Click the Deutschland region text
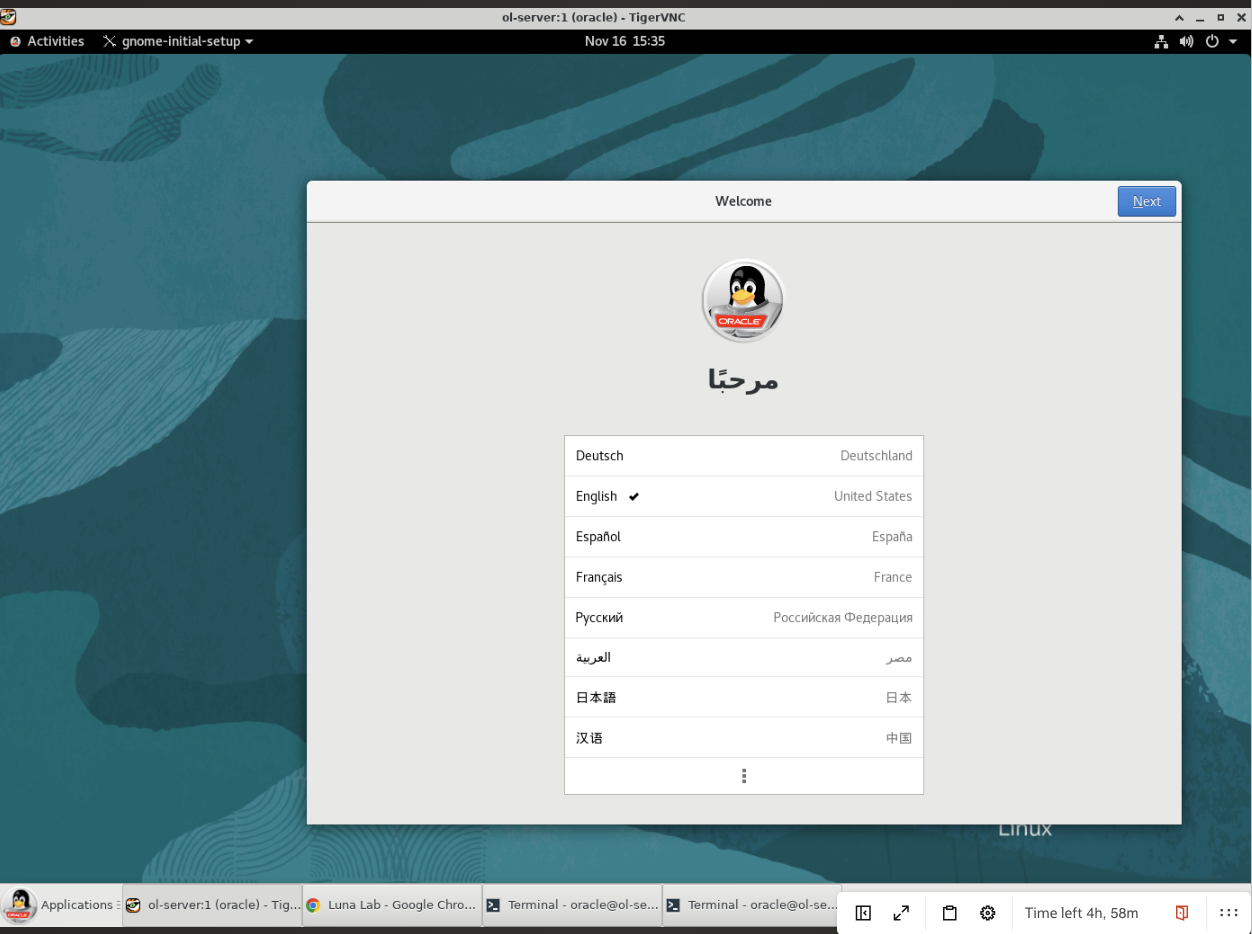 [x=876, y=456]
